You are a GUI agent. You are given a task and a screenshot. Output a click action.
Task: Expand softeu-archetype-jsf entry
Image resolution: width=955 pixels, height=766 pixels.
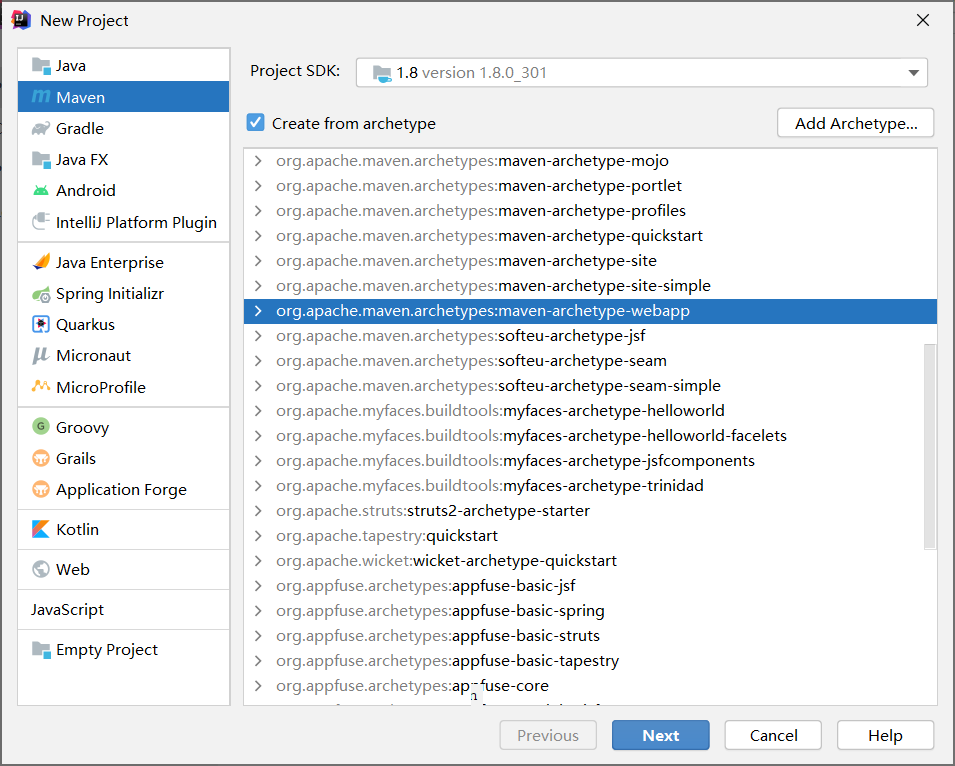[x=258, y=336]
